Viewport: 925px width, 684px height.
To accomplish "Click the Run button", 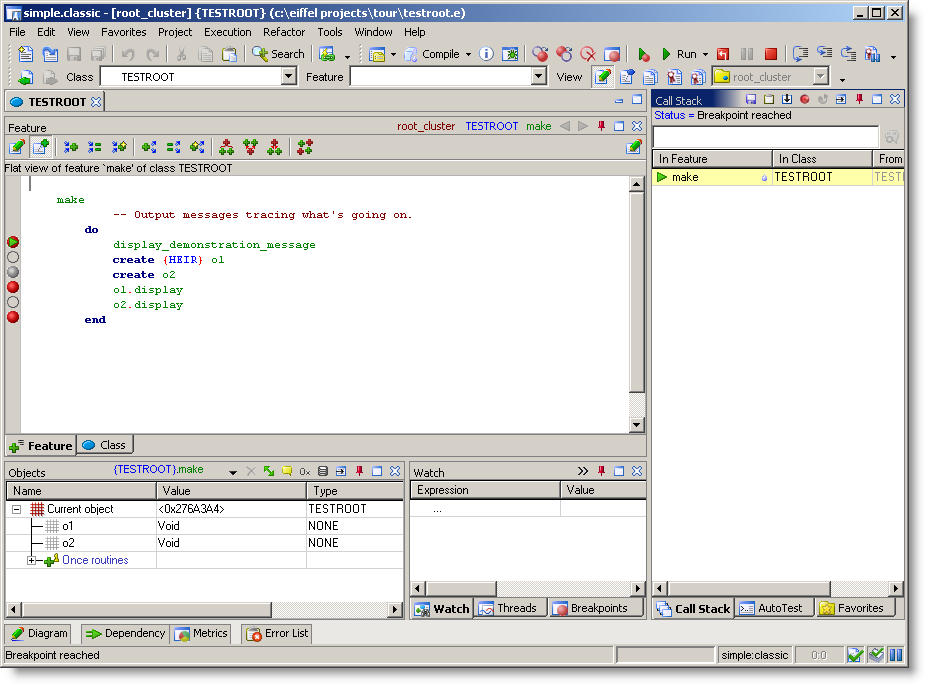I will pos(678,54).
